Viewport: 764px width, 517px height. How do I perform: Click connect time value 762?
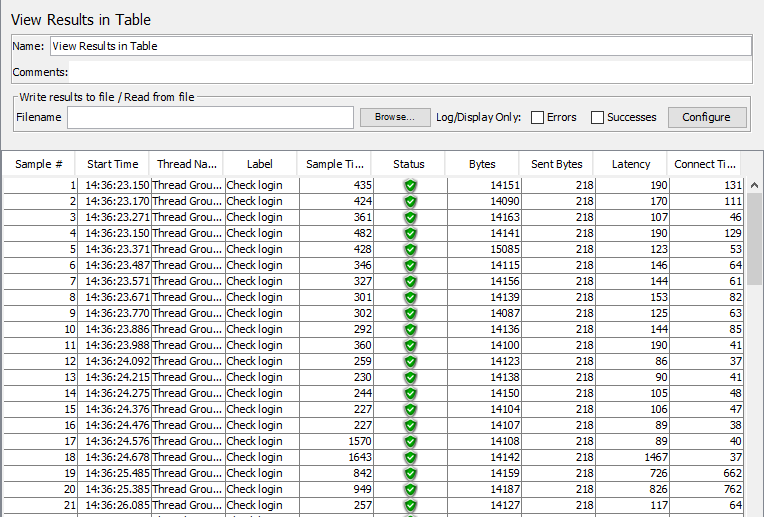(733, 489)
